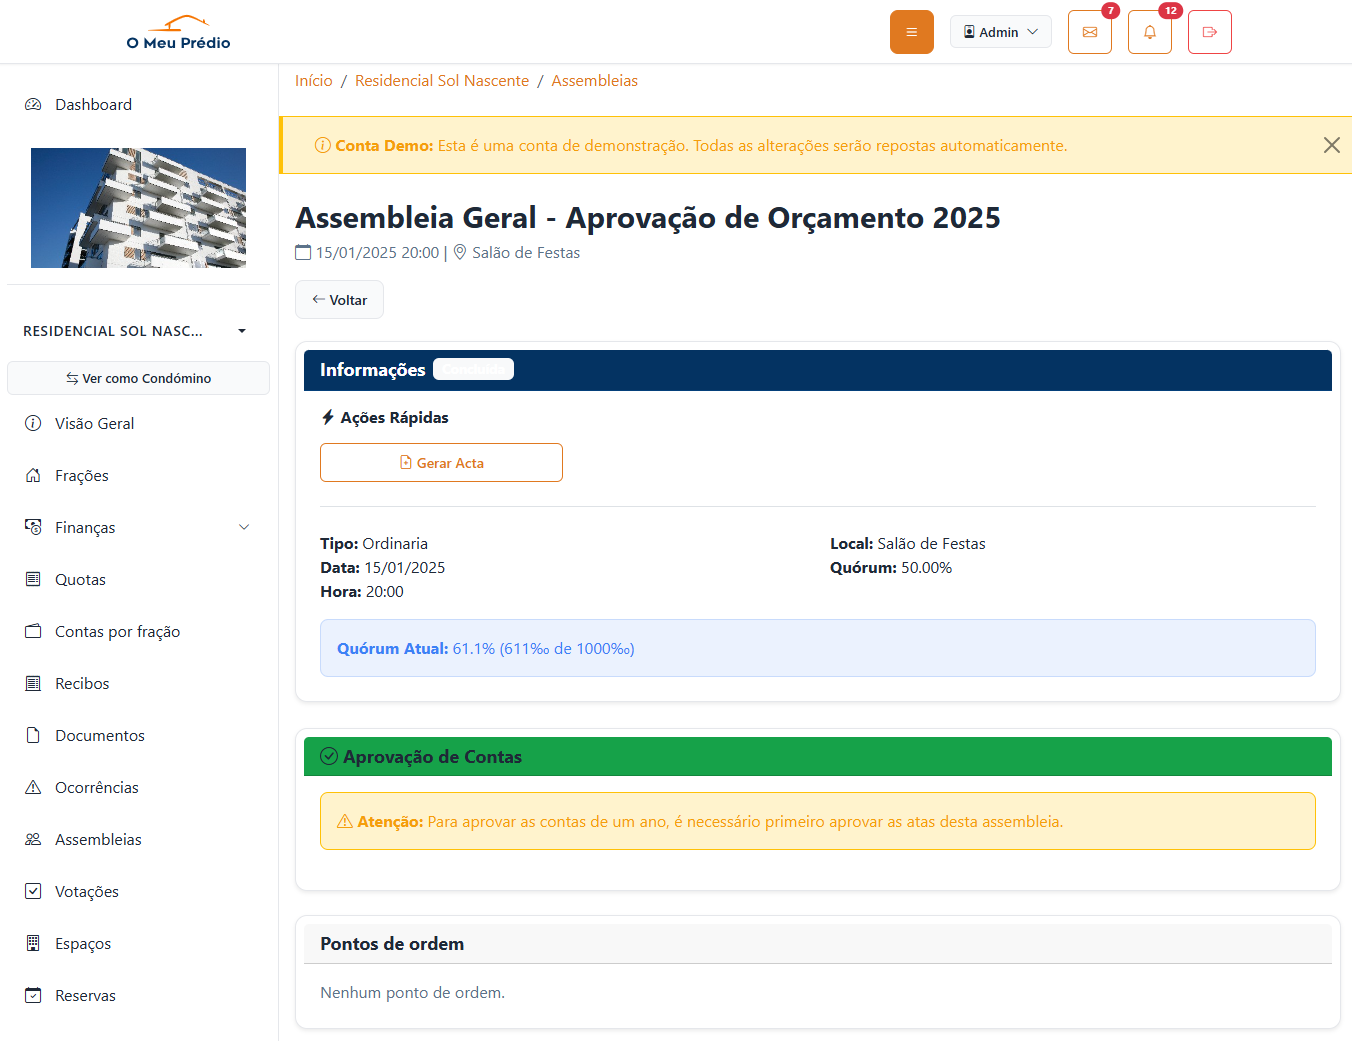Open notifications via the bell icon
1352x1041 pixels.
pyautogui.click(x=1149, y=31)
